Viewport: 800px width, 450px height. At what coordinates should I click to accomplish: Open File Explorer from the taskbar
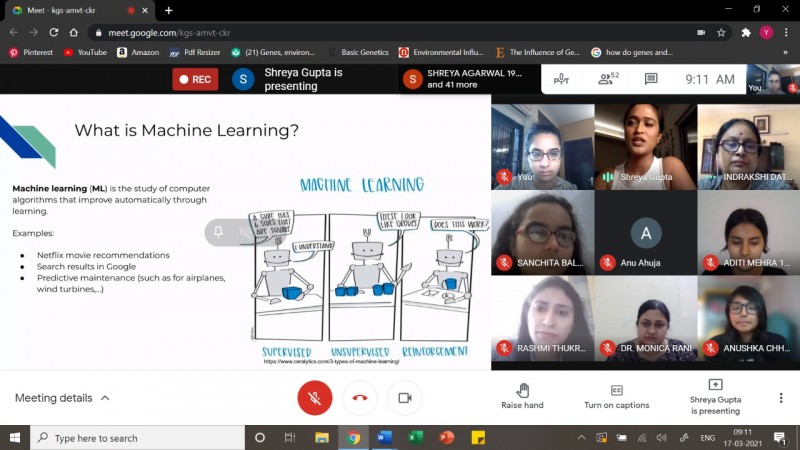point(321,438)
